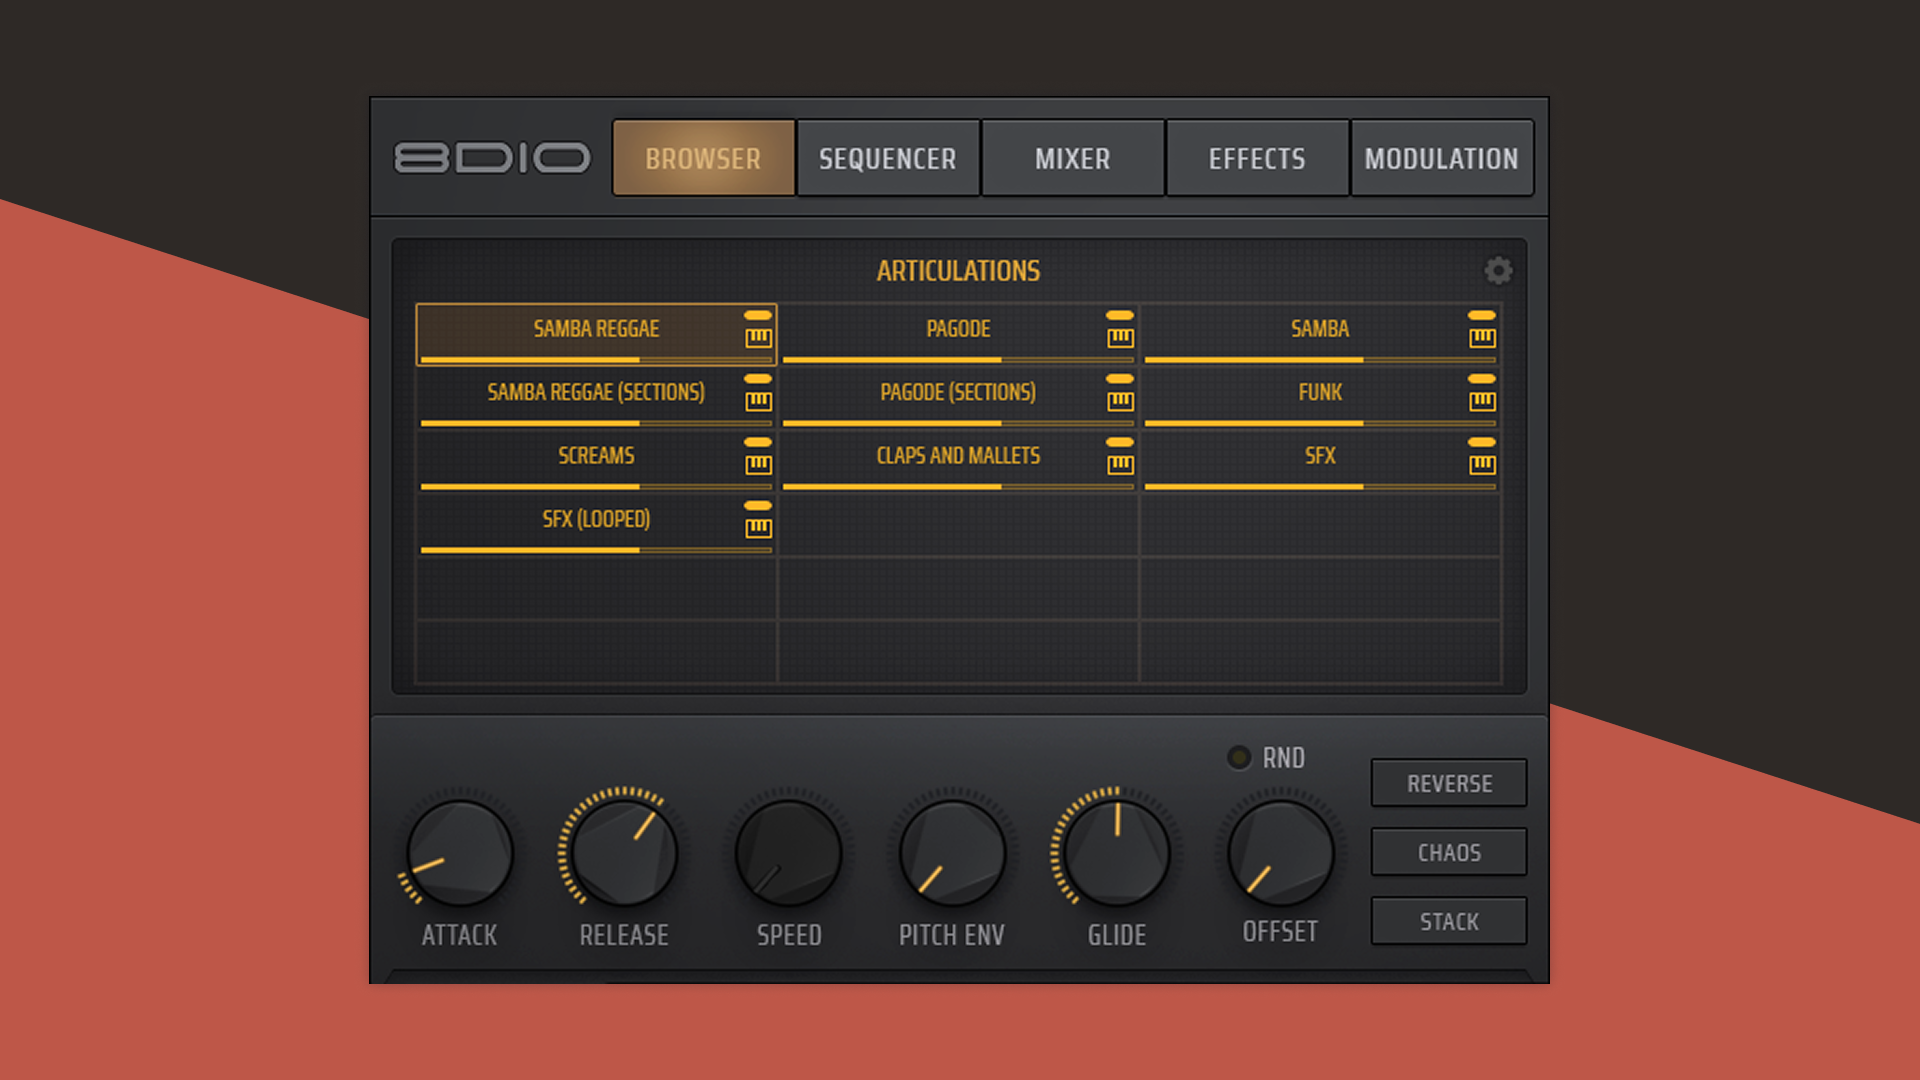Click the Samba Reggae (Sections) volume slider
Viewport: 1920px width, 1080px height.
596,423
